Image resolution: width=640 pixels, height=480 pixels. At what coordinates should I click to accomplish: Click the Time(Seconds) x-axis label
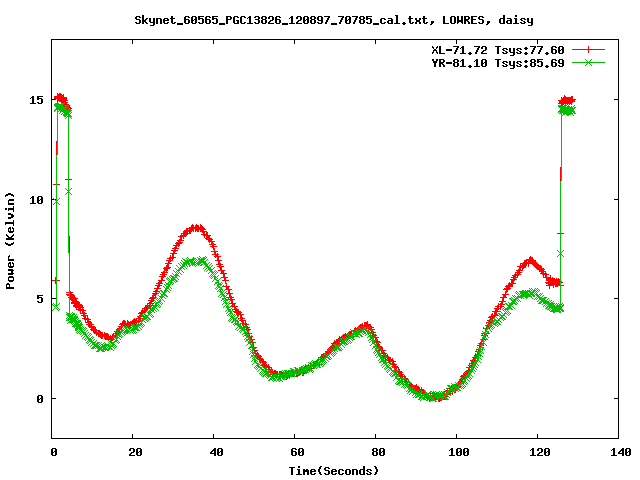click(x=334, y=471)
